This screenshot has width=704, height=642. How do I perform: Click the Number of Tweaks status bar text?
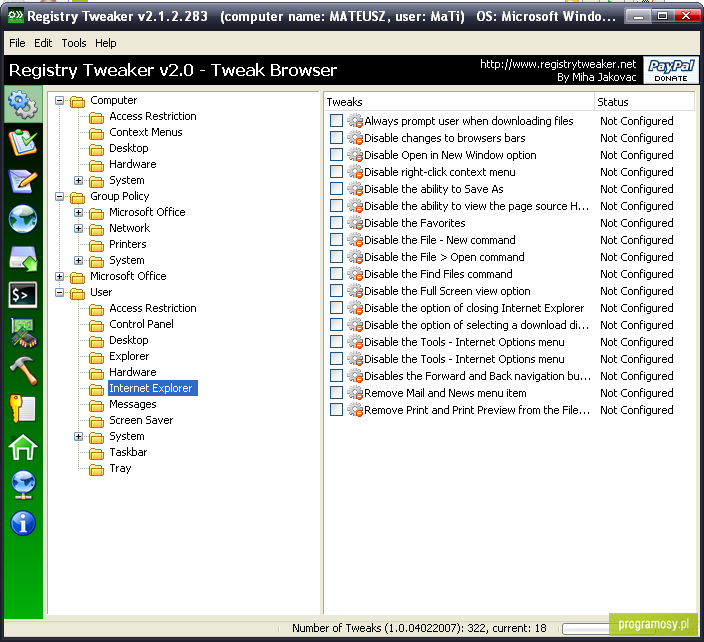coord(419,628)
